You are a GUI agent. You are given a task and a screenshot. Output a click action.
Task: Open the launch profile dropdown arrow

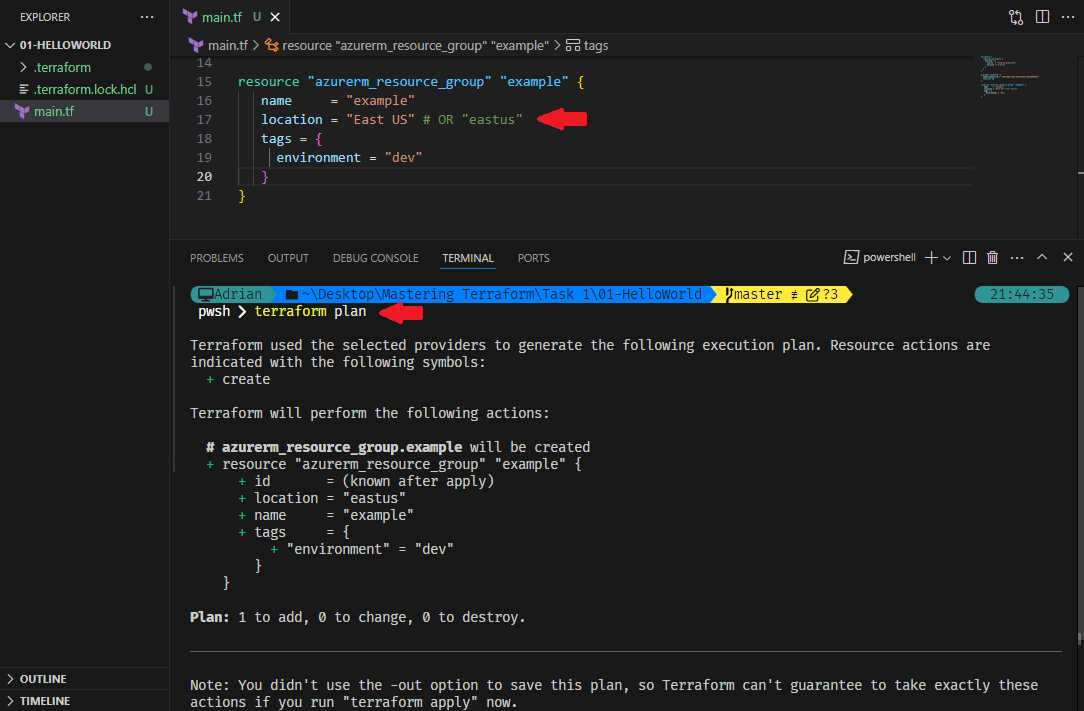pos(947,258)
